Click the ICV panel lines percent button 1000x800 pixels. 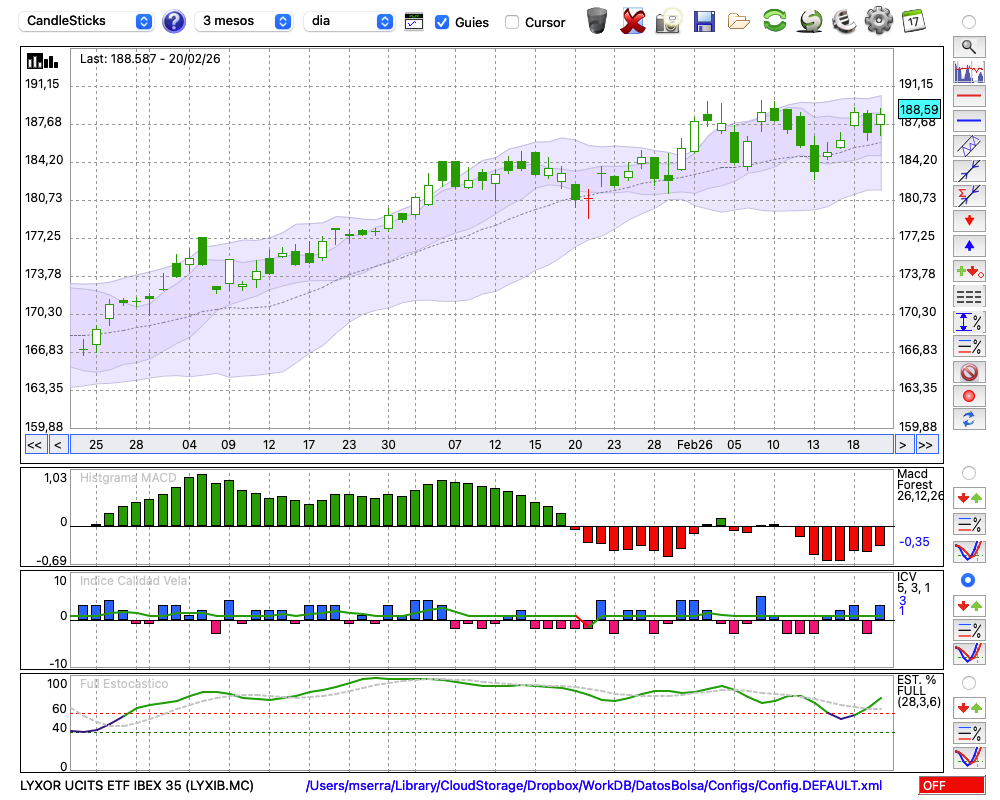pyautogui.click(x=969, y=630)
